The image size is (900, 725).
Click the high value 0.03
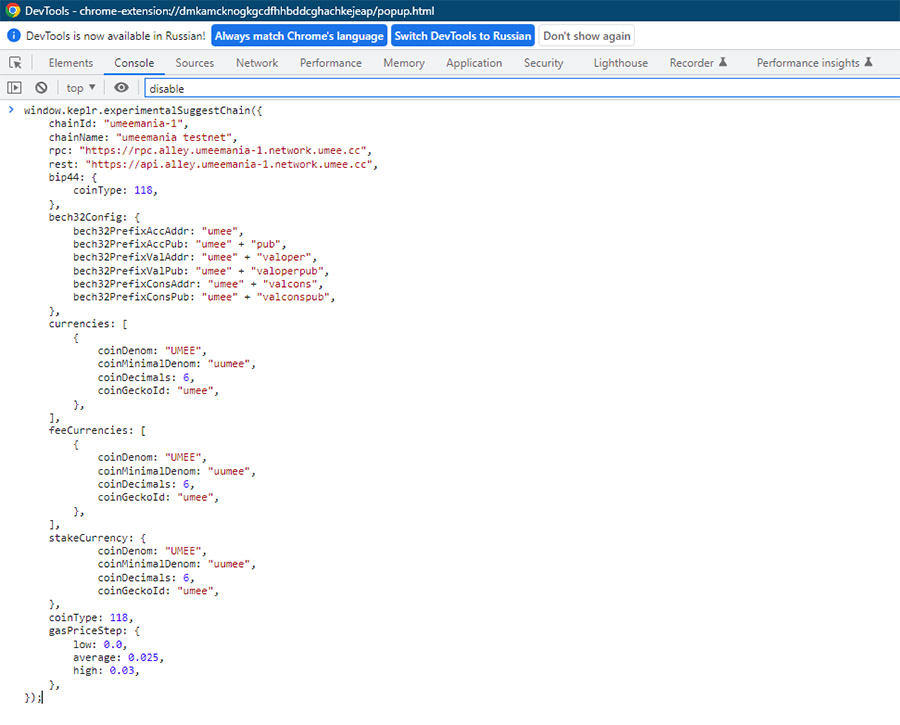[122, 670]
